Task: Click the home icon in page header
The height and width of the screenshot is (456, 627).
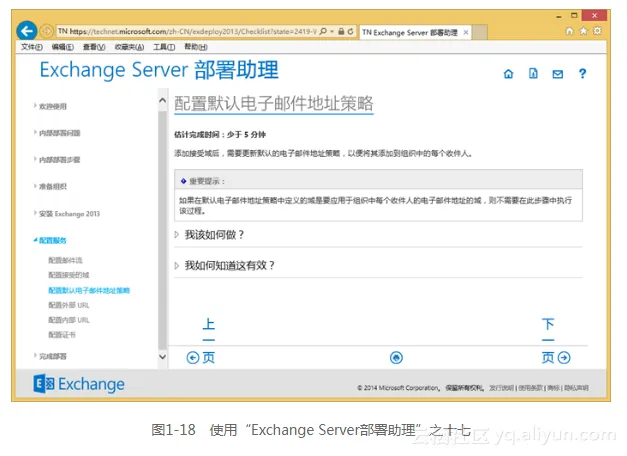Action: 508,74
